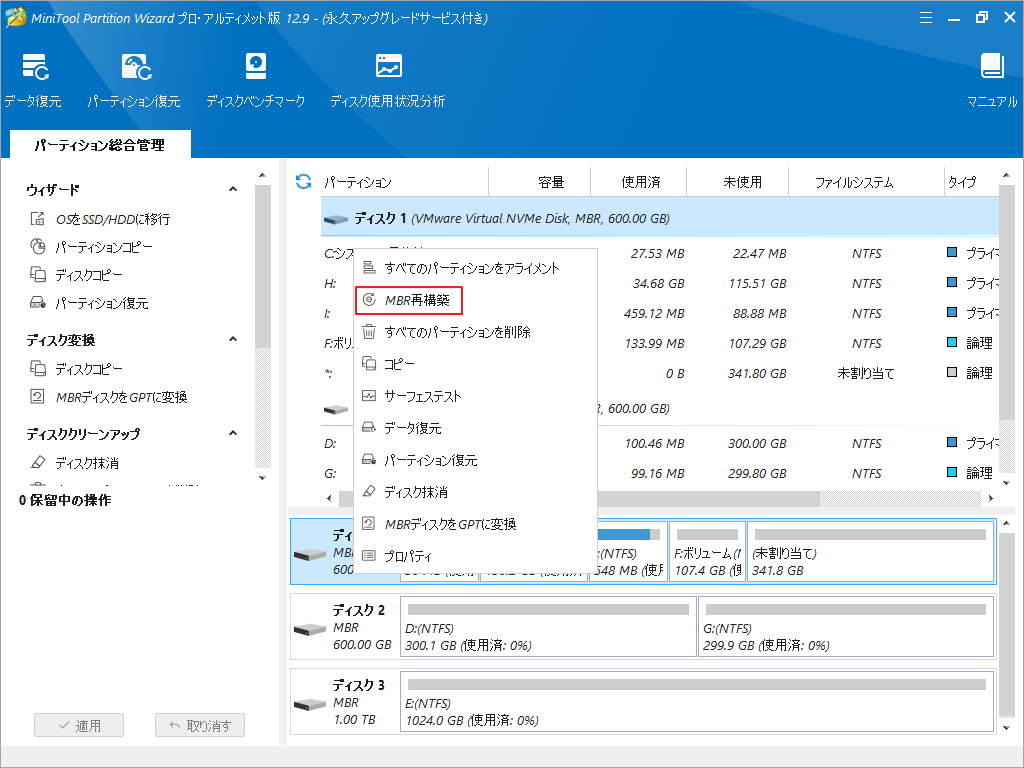
Task: Click the blue primary type swatch for H: row
Action: coord(952,283)
